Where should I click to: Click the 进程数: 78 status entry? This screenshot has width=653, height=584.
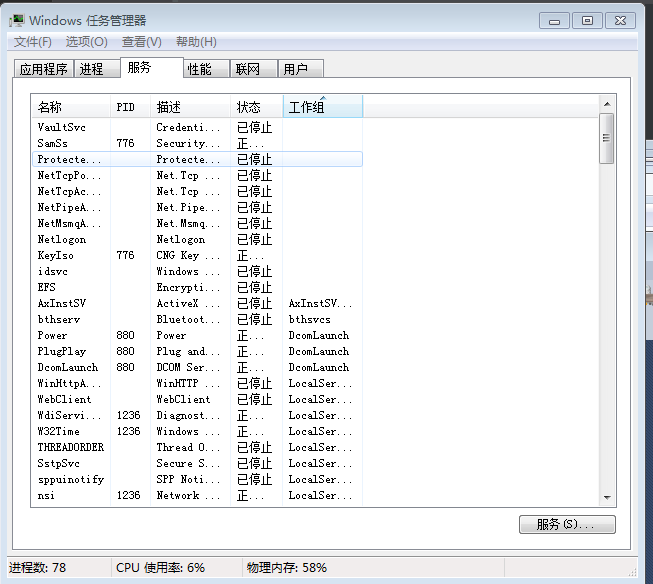click(37, 567)
